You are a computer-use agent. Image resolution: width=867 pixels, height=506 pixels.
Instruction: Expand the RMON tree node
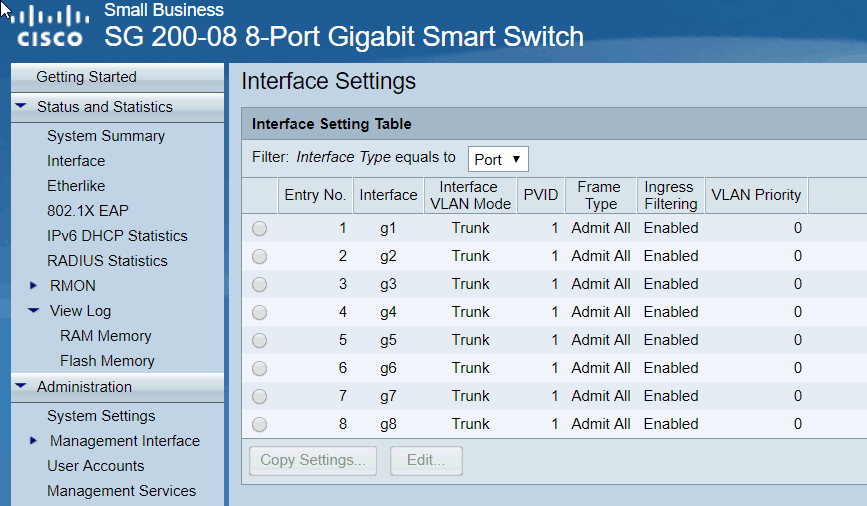[34, 286]
